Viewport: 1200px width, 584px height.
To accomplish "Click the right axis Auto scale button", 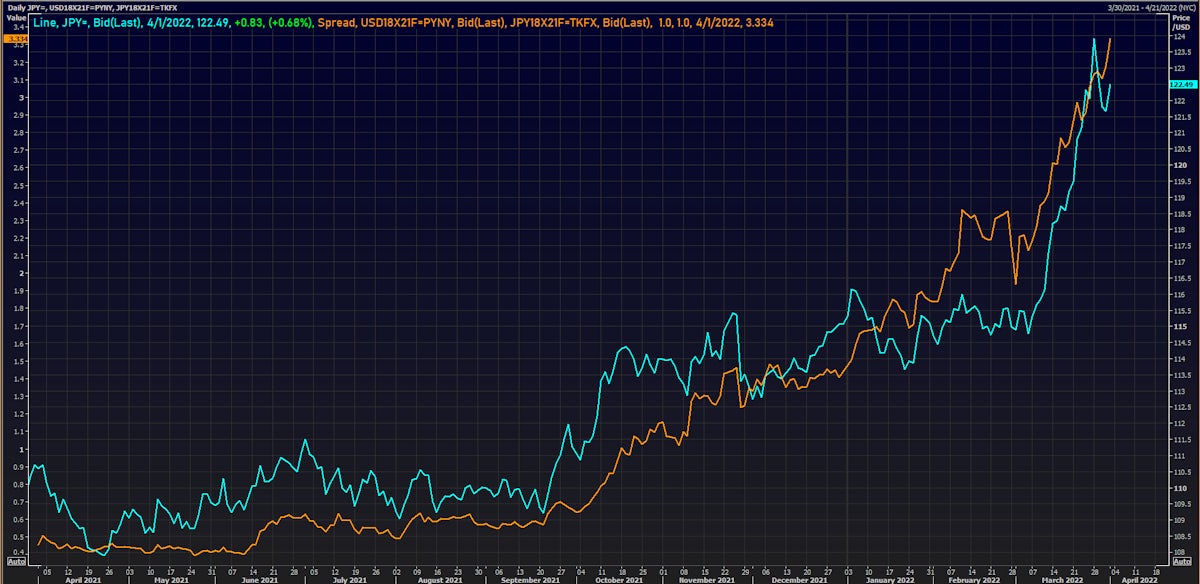I will coord(1184,562).
